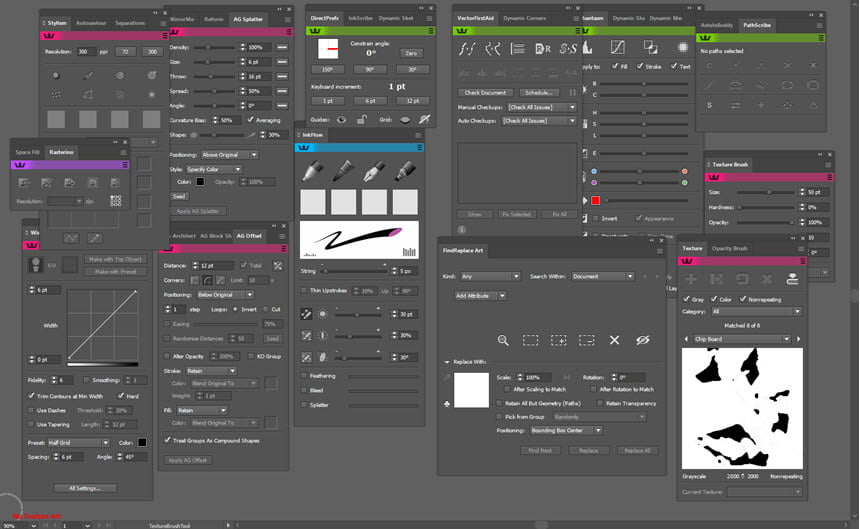Expand the Add Attribute dropdown

(480, 296)
